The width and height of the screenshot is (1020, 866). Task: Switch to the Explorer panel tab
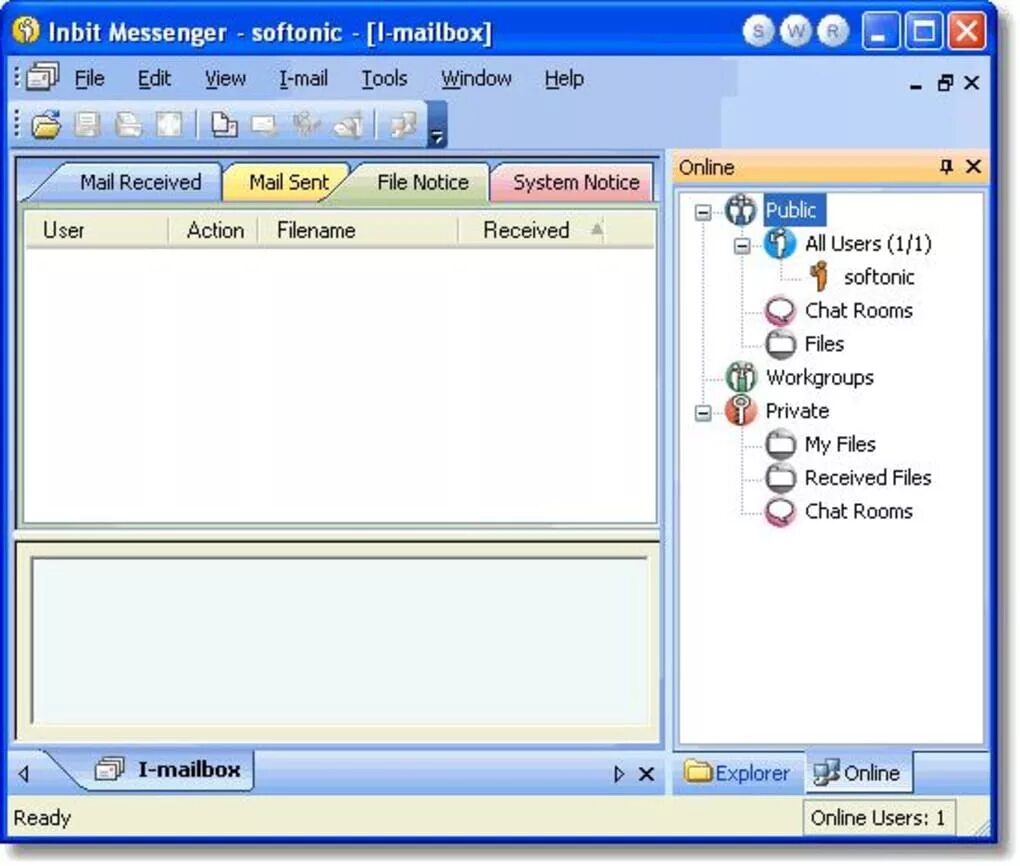[x=737, y=773]
